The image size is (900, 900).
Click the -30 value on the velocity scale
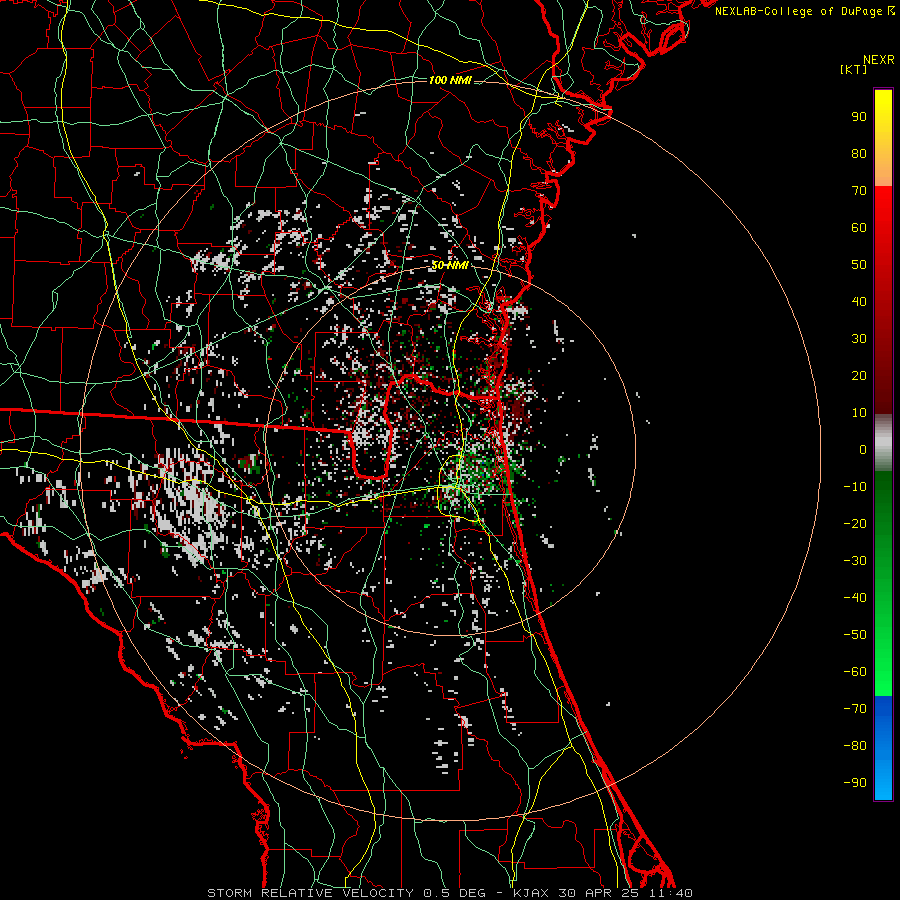point(855,561)
